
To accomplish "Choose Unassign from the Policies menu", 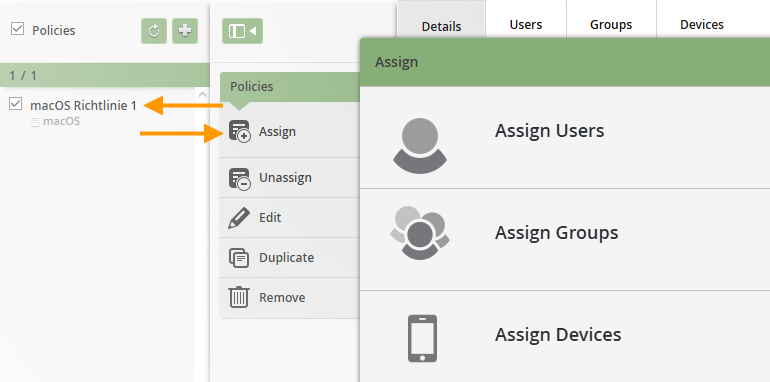I will click(x=290, y=178).
